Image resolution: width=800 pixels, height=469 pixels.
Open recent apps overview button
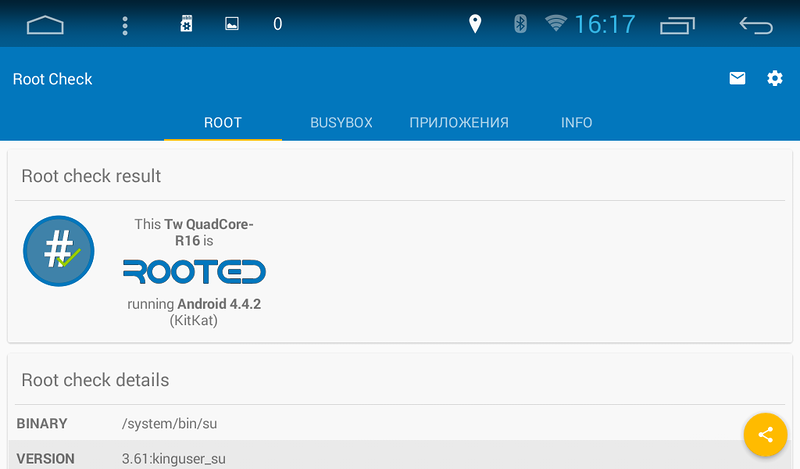click(x=677, y=26)
